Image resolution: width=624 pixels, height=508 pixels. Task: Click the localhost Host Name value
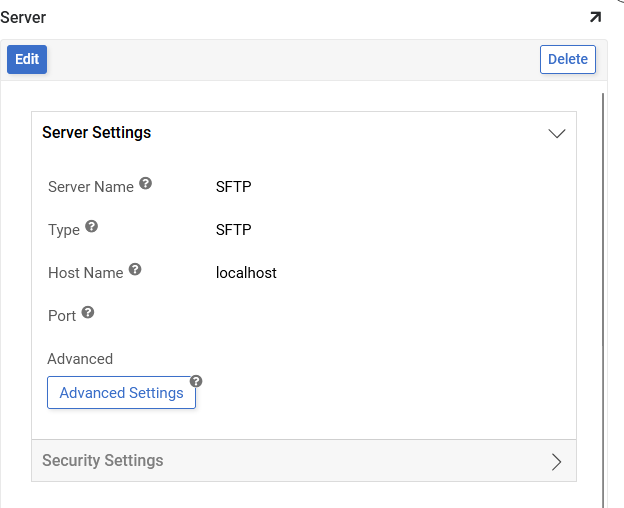click(246, 273)
